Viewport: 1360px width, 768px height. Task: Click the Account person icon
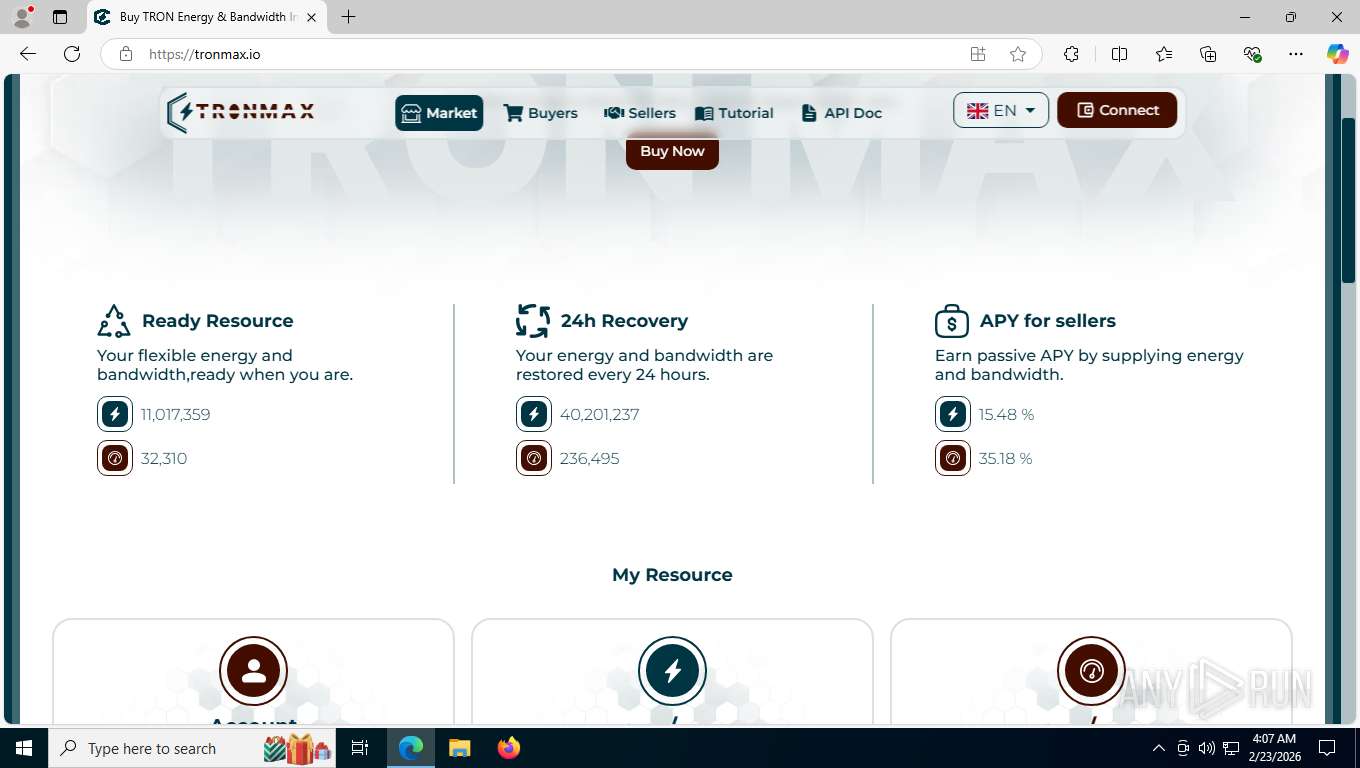coord(254,671)
